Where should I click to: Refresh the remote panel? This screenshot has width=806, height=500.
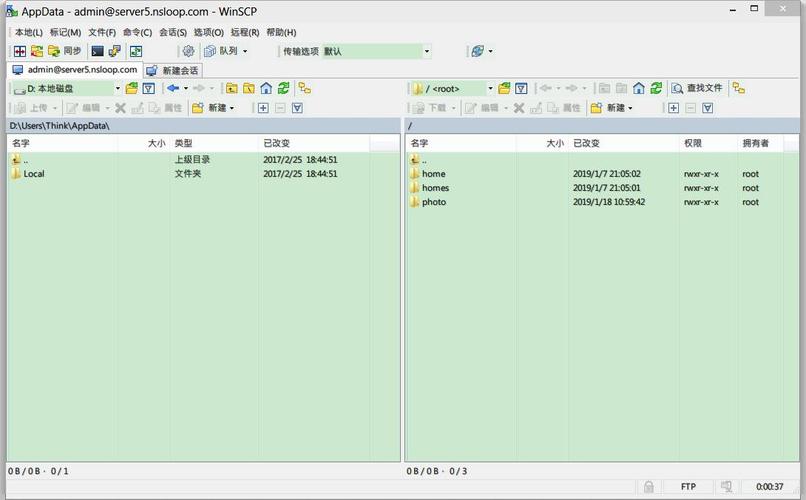(x=656, y=88)
